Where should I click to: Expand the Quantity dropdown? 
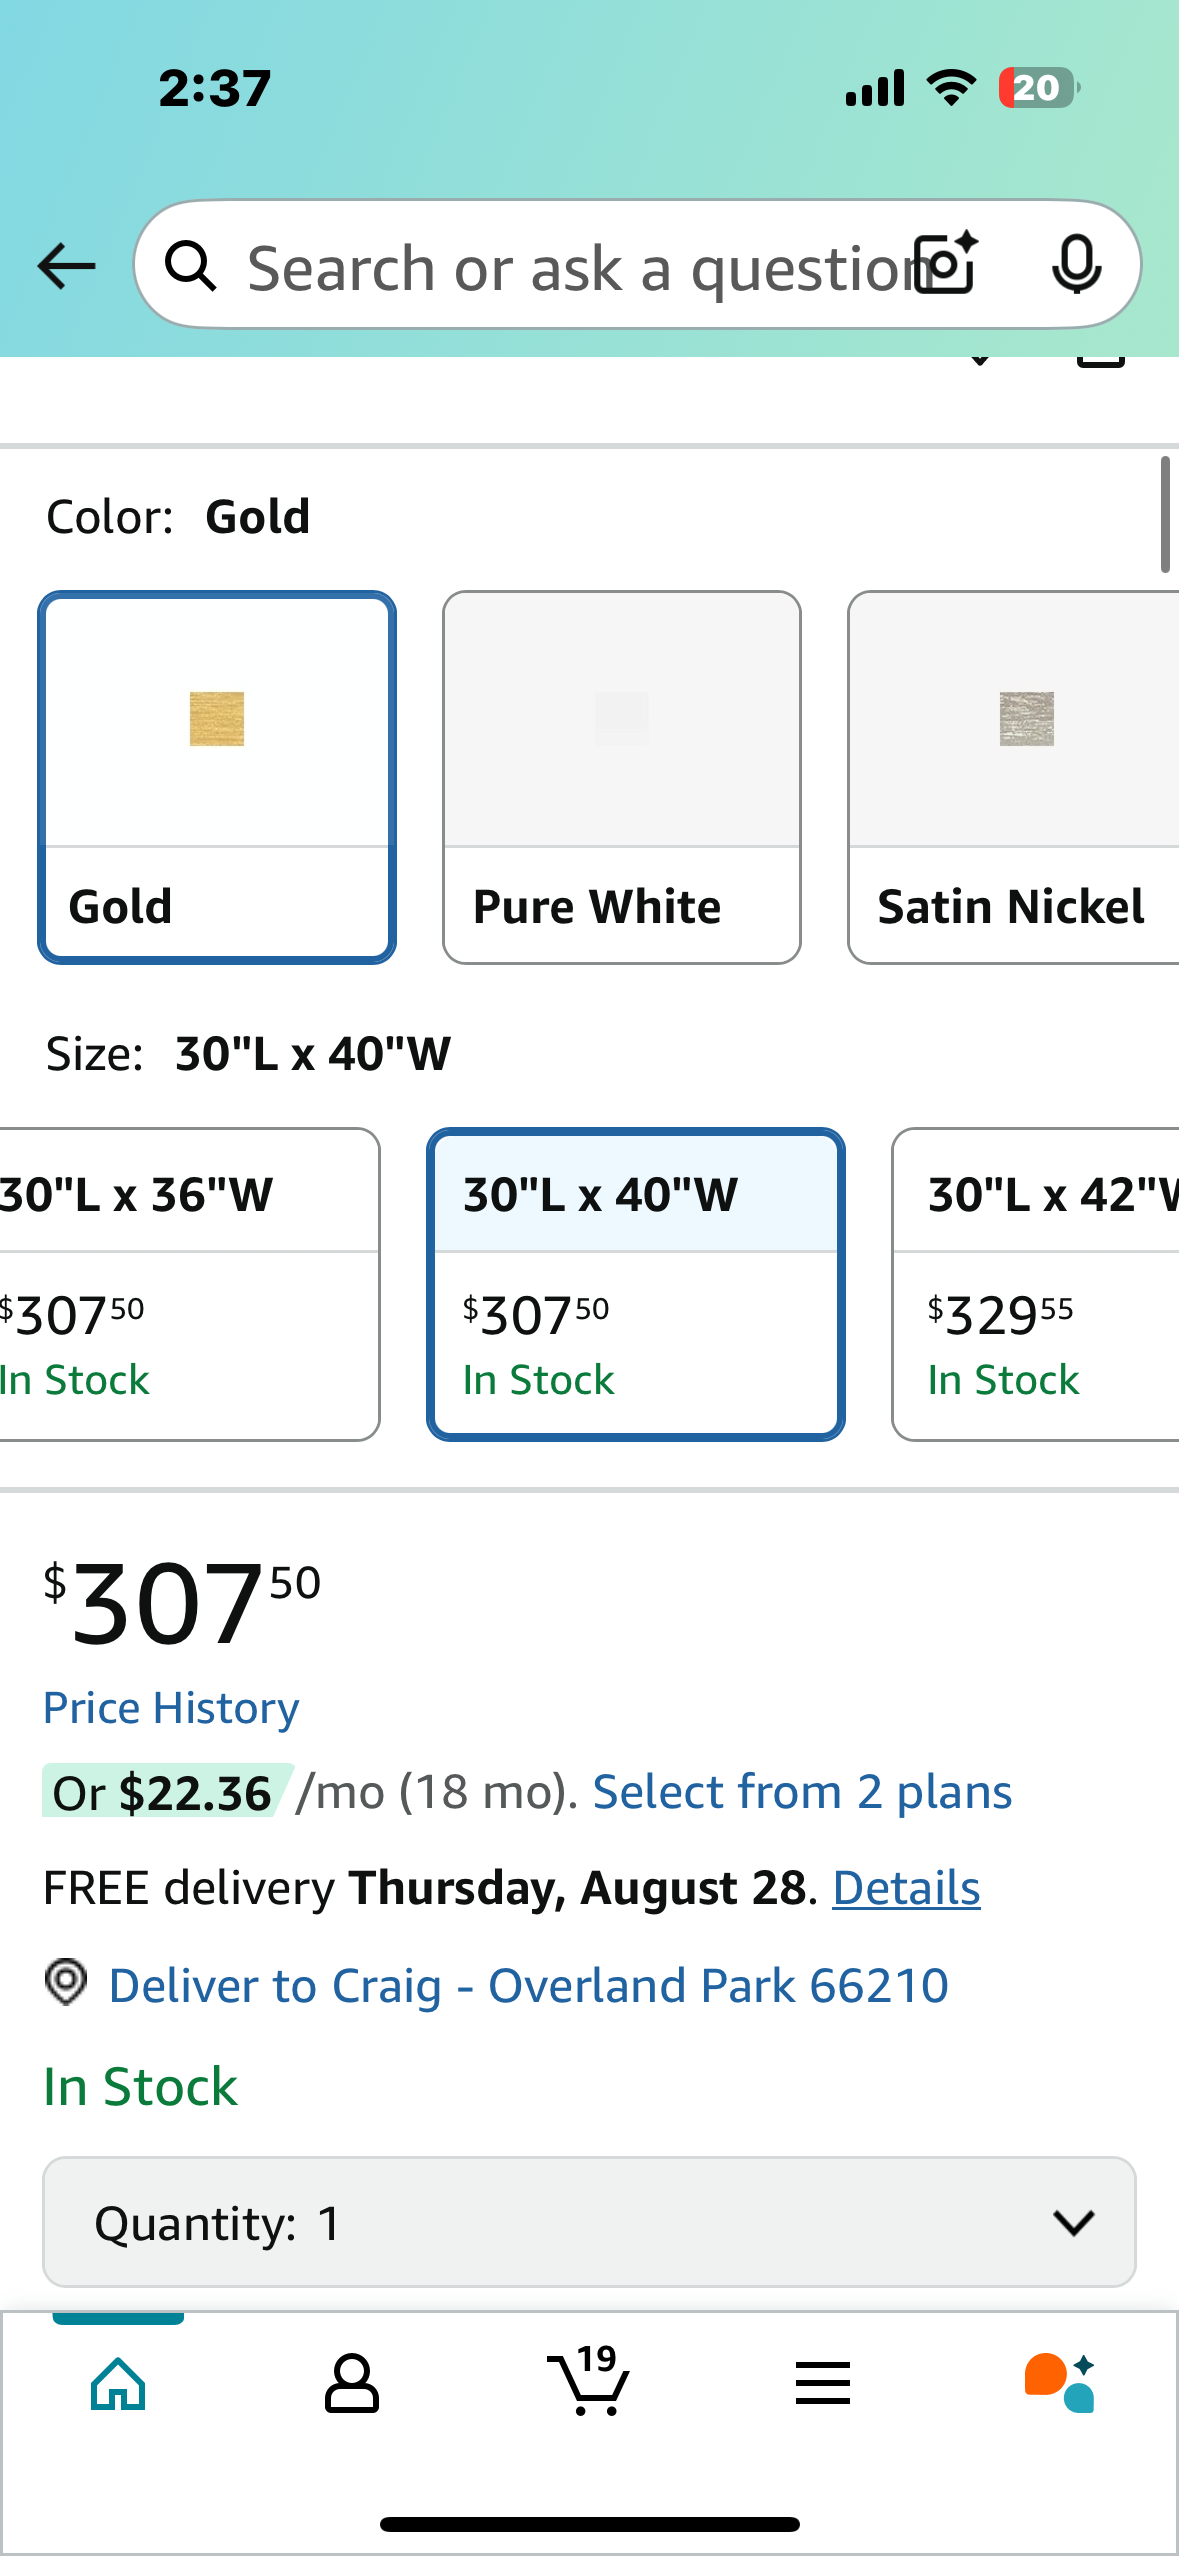[589, 2222]
